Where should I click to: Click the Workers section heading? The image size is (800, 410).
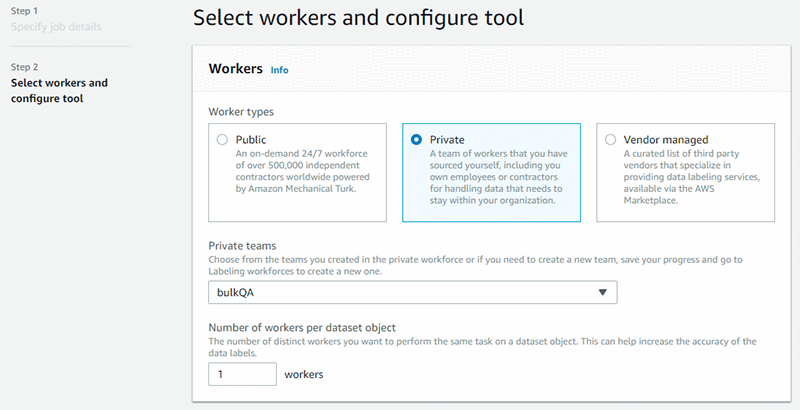(236, 68)
